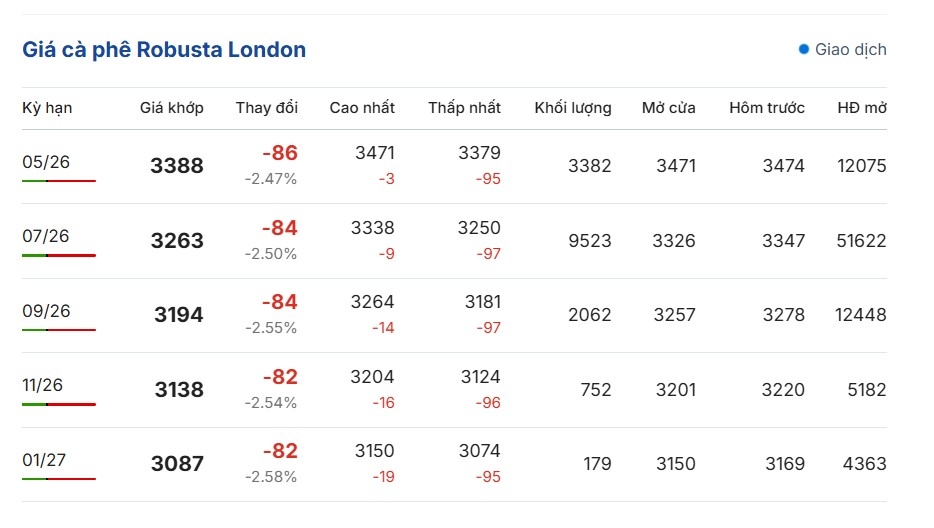The height and width of the screenshot is (528, 934).
Task: Click the blue trading status dot
Action: point(804,49)
